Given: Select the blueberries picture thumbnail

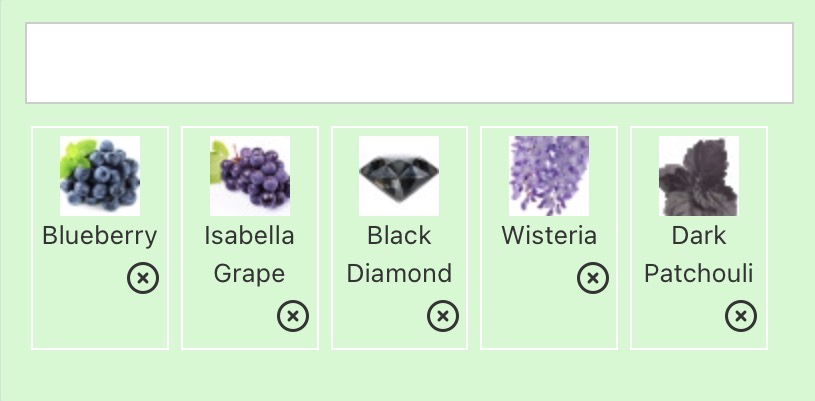Looking at the screenshot, I should pyautogui.click(x=100, y=176).
